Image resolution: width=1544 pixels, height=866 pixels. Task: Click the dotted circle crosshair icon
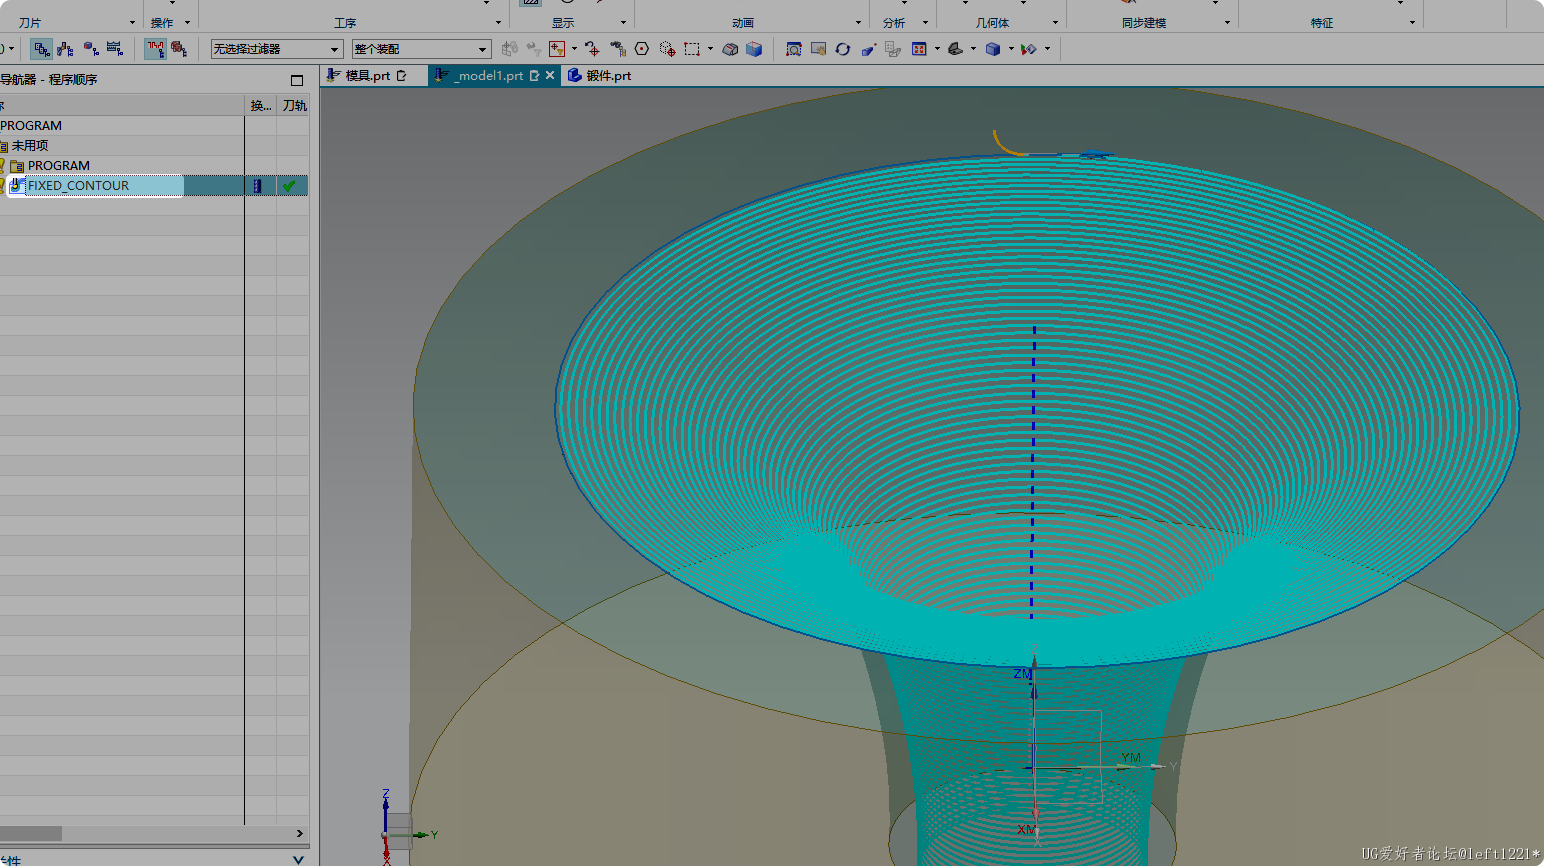667,49
